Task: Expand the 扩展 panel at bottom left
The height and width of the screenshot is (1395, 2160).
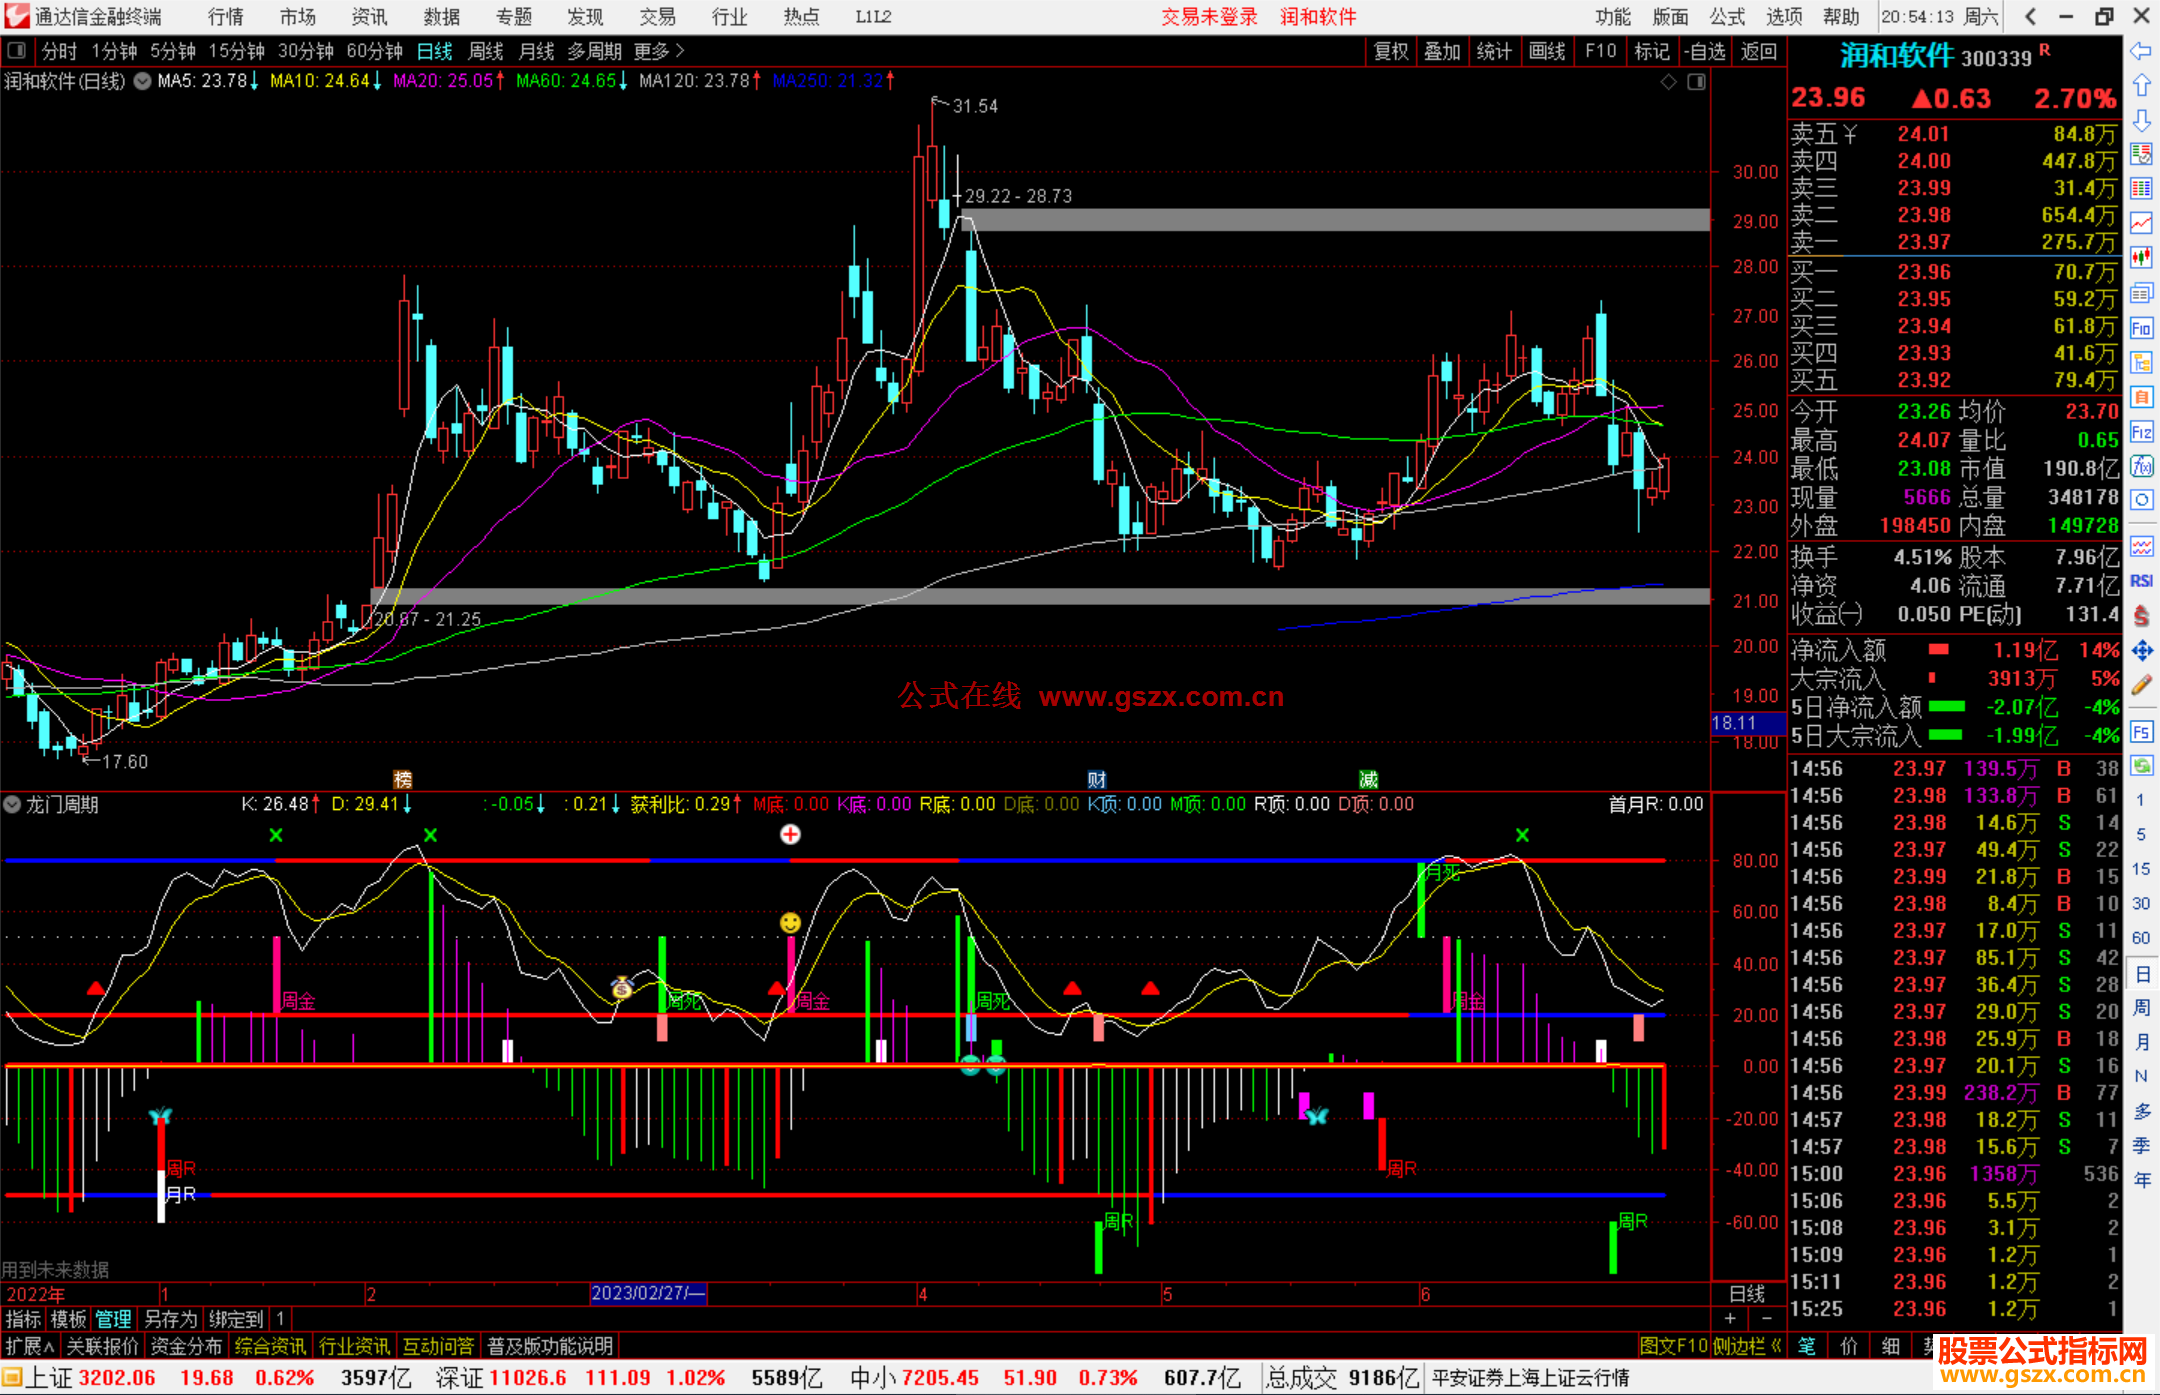Action: point(30,1346)
